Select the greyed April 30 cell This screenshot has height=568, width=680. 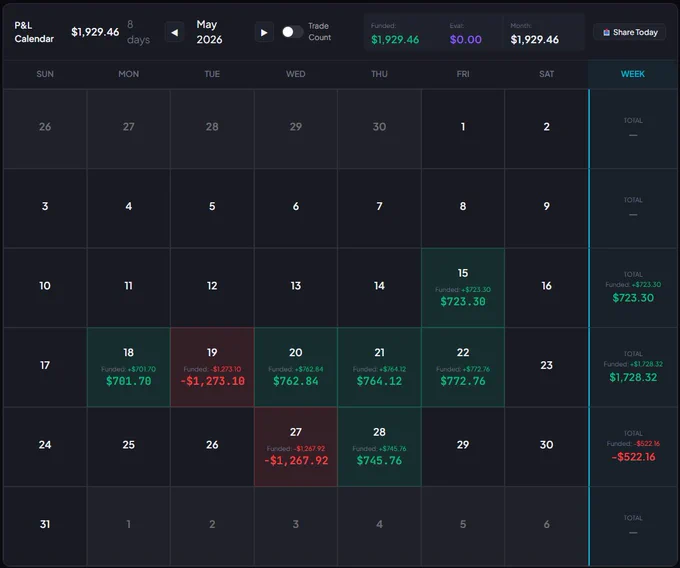(x=379, y=129)
